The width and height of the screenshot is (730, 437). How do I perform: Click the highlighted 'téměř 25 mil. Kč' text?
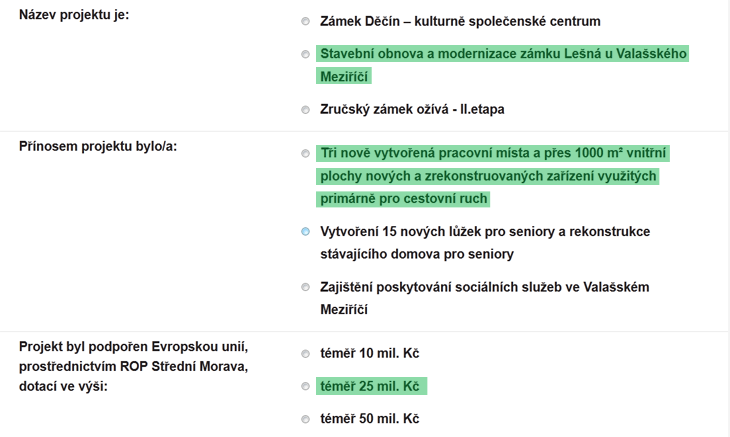pos(370,386)
